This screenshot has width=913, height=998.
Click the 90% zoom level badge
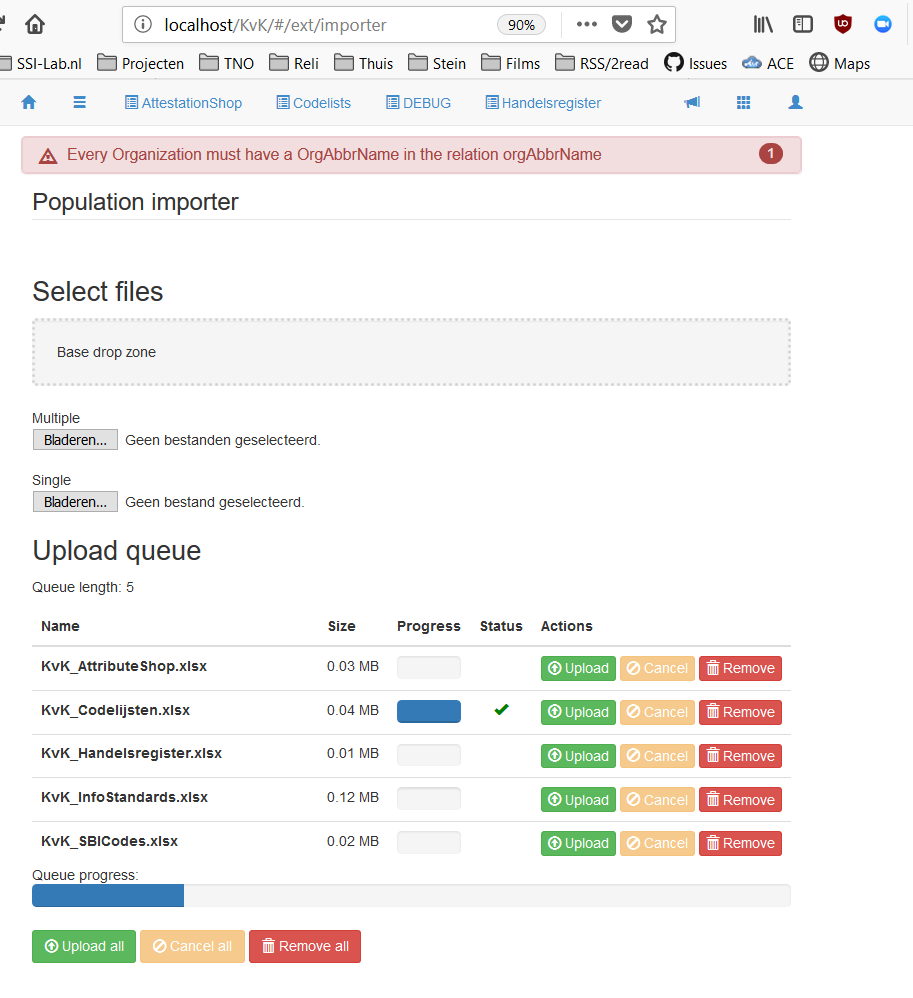[x=521, y=25]
